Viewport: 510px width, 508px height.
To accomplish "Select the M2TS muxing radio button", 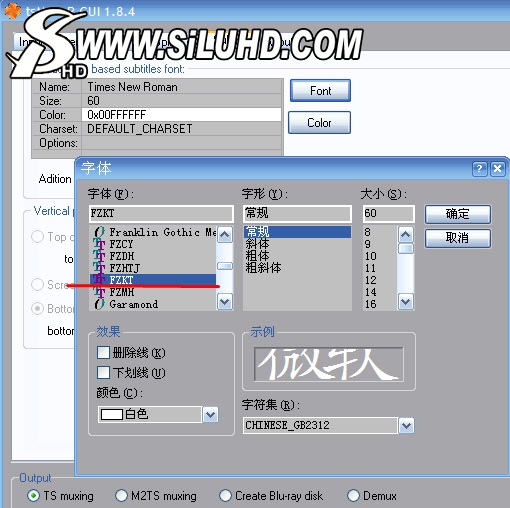I will click(x=121, y=496).
